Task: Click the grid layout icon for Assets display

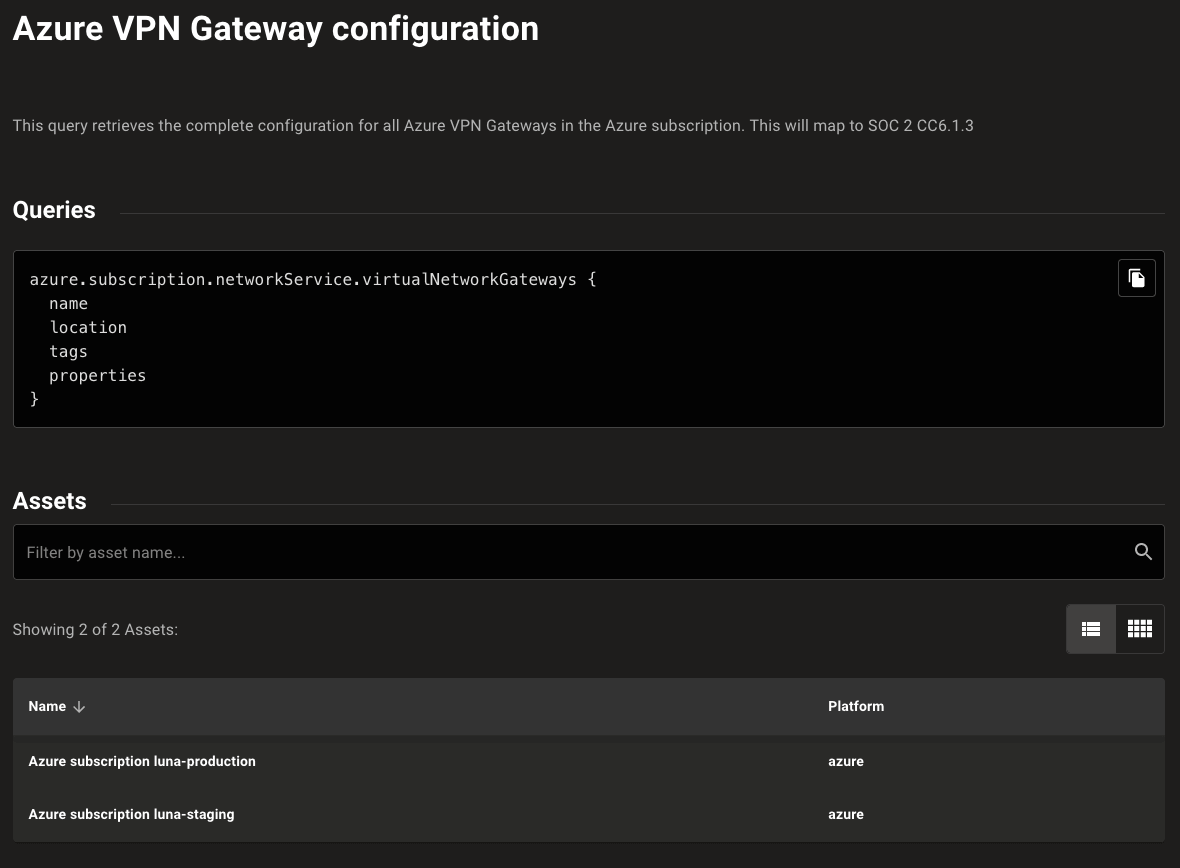Action: (x=1139, y=629)
